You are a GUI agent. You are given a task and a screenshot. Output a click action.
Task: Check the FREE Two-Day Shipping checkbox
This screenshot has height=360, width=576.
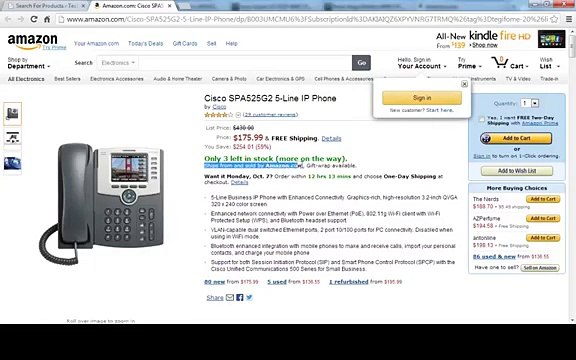coord(482,119)
